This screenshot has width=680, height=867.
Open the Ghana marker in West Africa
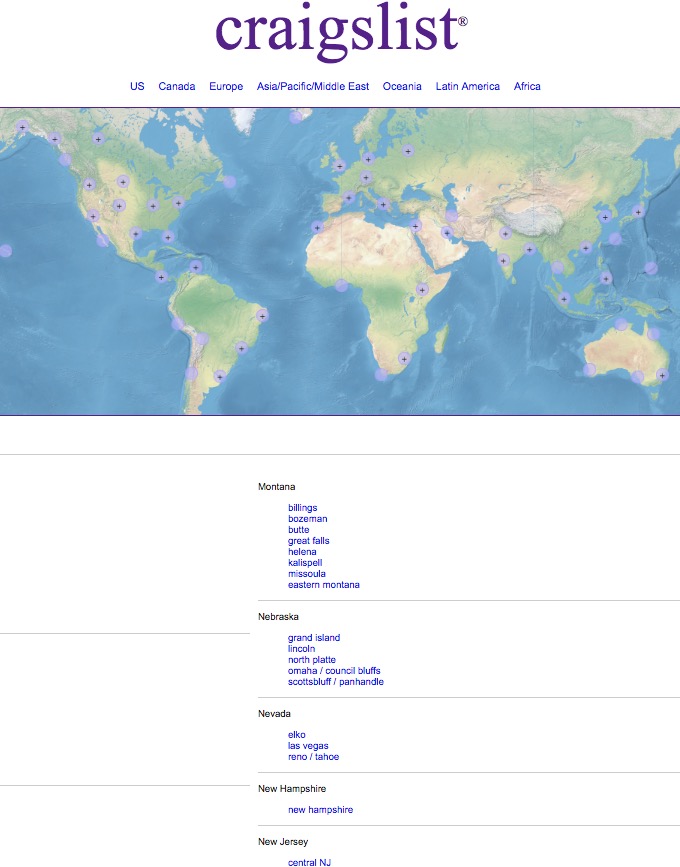342,286
